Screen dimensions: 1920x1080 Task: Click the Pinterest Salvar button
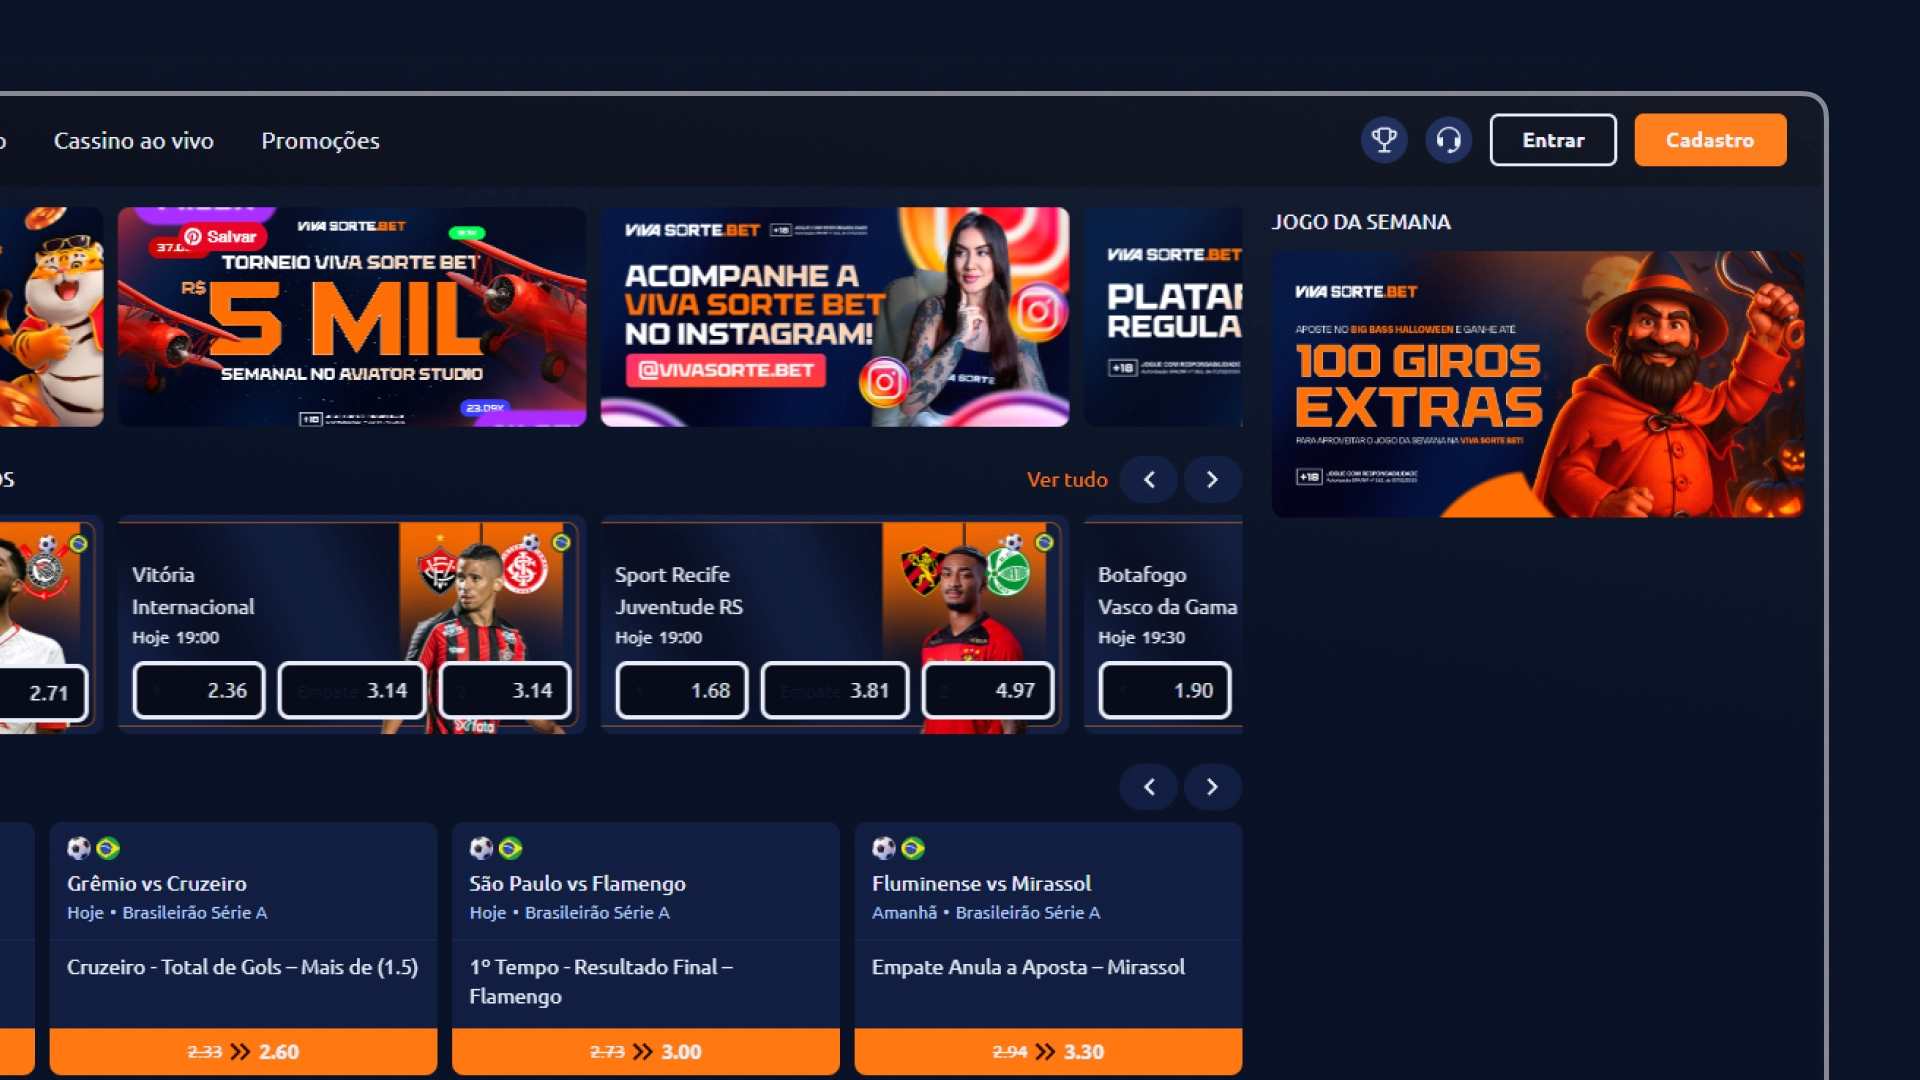click(221, 237)
